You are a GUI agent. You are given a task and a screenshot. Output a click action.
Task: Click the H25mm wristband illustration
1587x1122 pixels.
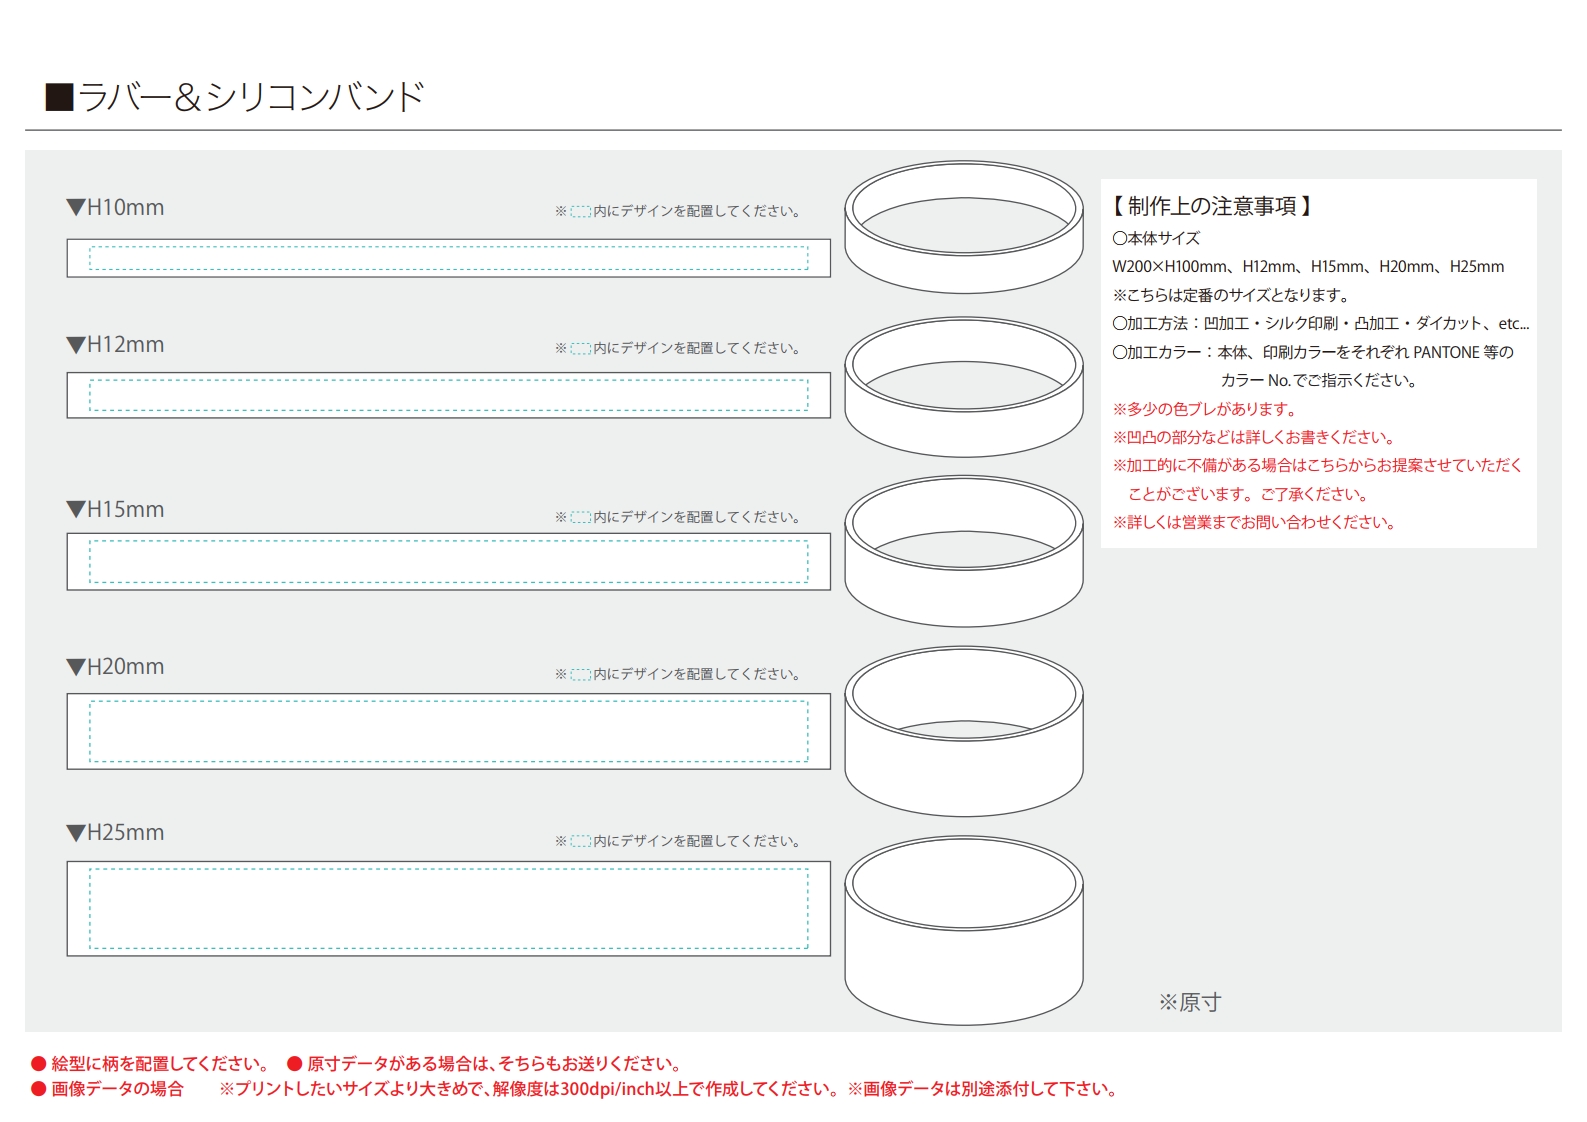pyautogui.click(x=964, y=930)
